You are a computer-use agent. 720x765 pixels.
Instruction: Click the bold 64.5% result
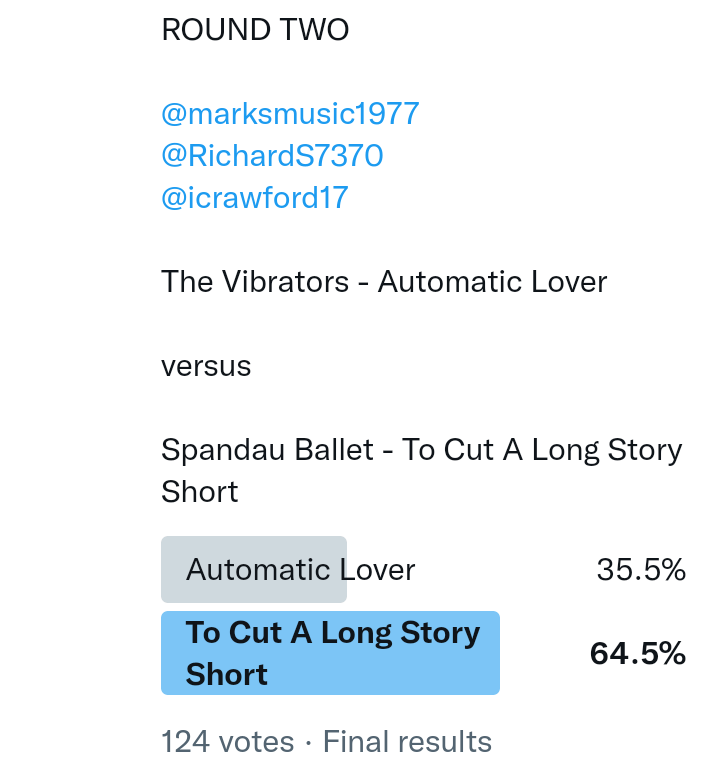638,654
